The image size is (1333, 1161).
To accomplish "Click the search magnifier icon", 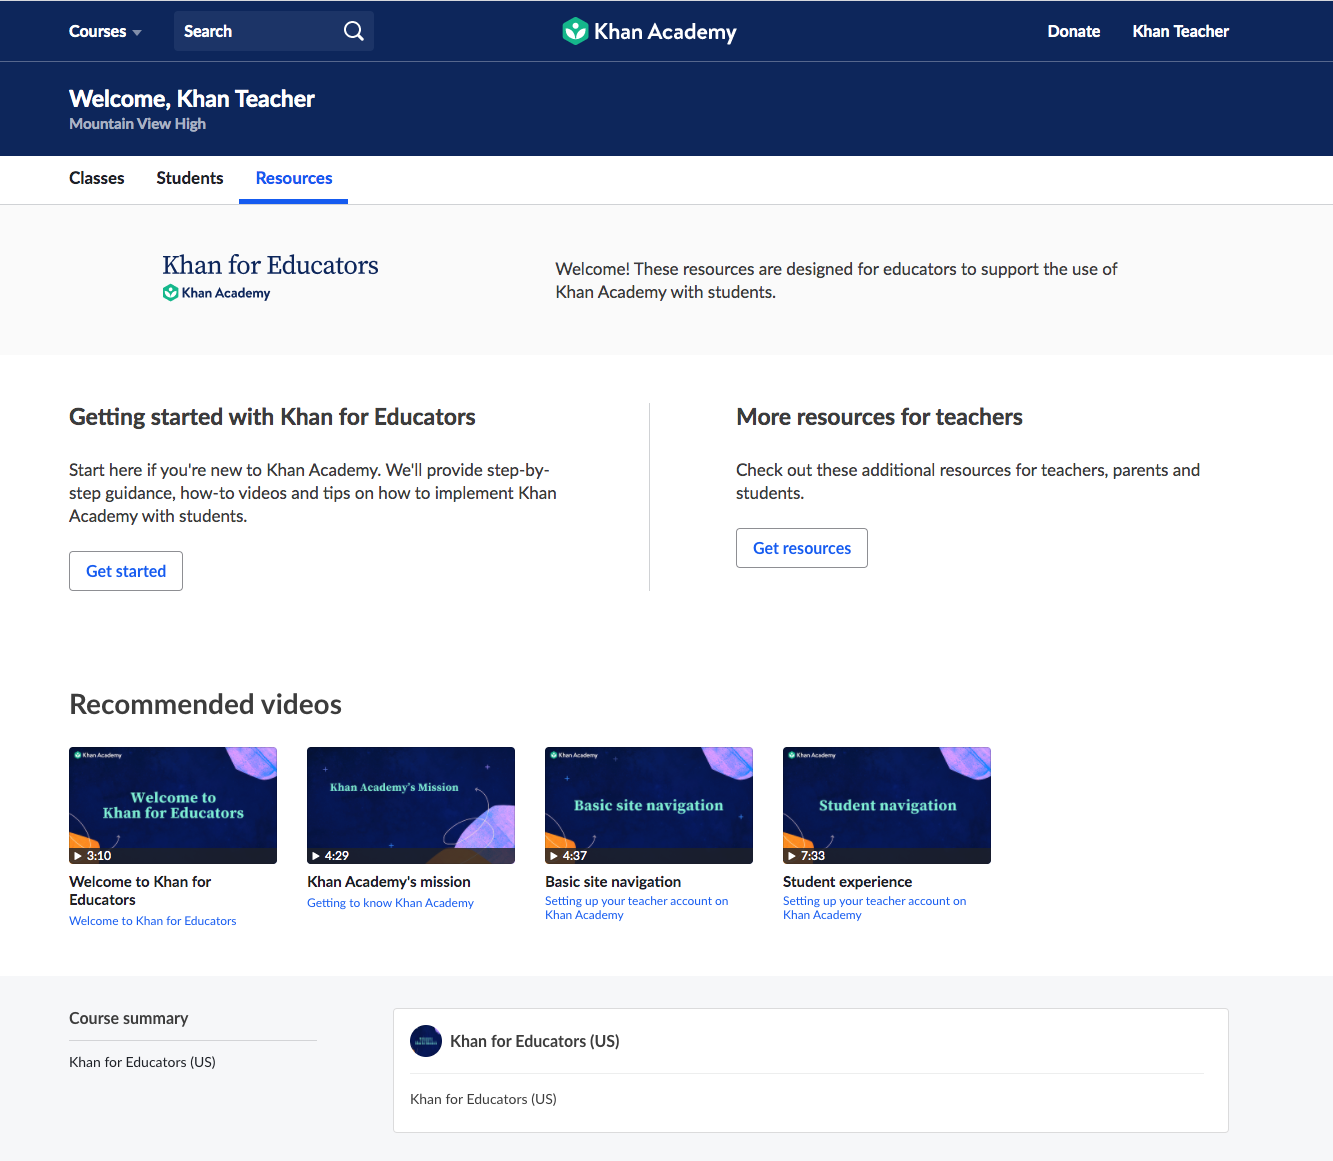I will 353,31.
